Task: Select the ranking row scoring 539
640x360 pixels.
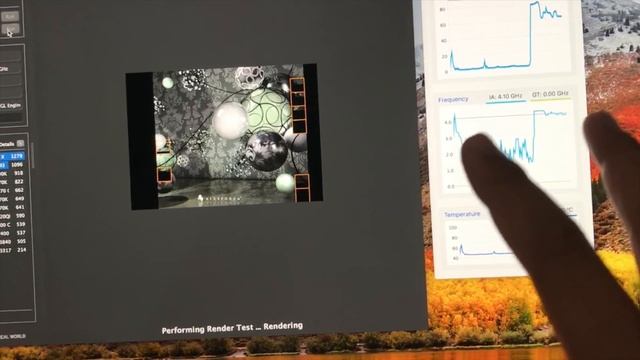Action: click(13, 224)
